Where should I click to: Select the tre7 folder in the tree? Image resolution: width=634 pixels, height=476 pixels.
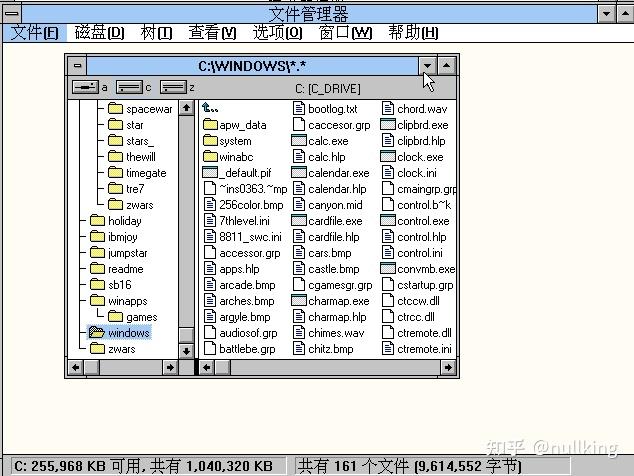point(126,189)
